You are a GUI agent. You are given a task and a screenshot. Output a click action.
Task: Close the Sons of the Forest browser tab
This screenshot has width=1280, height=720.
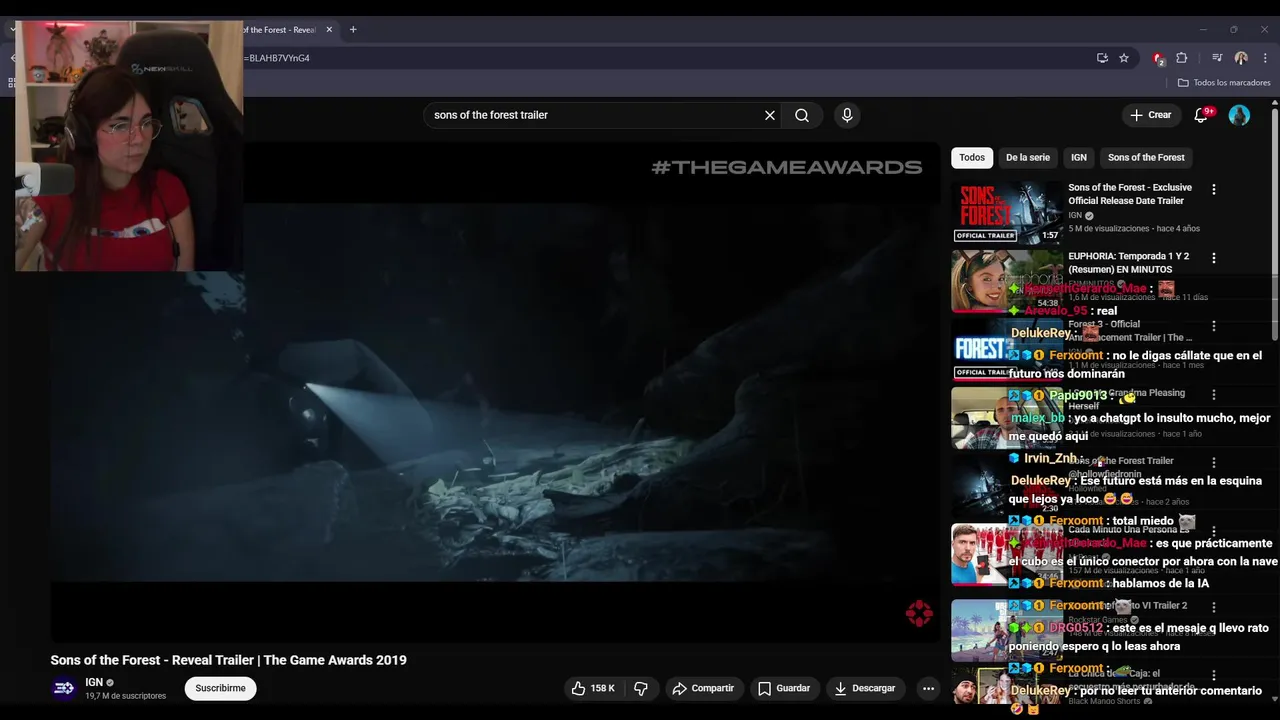click(x=329, y=30)
